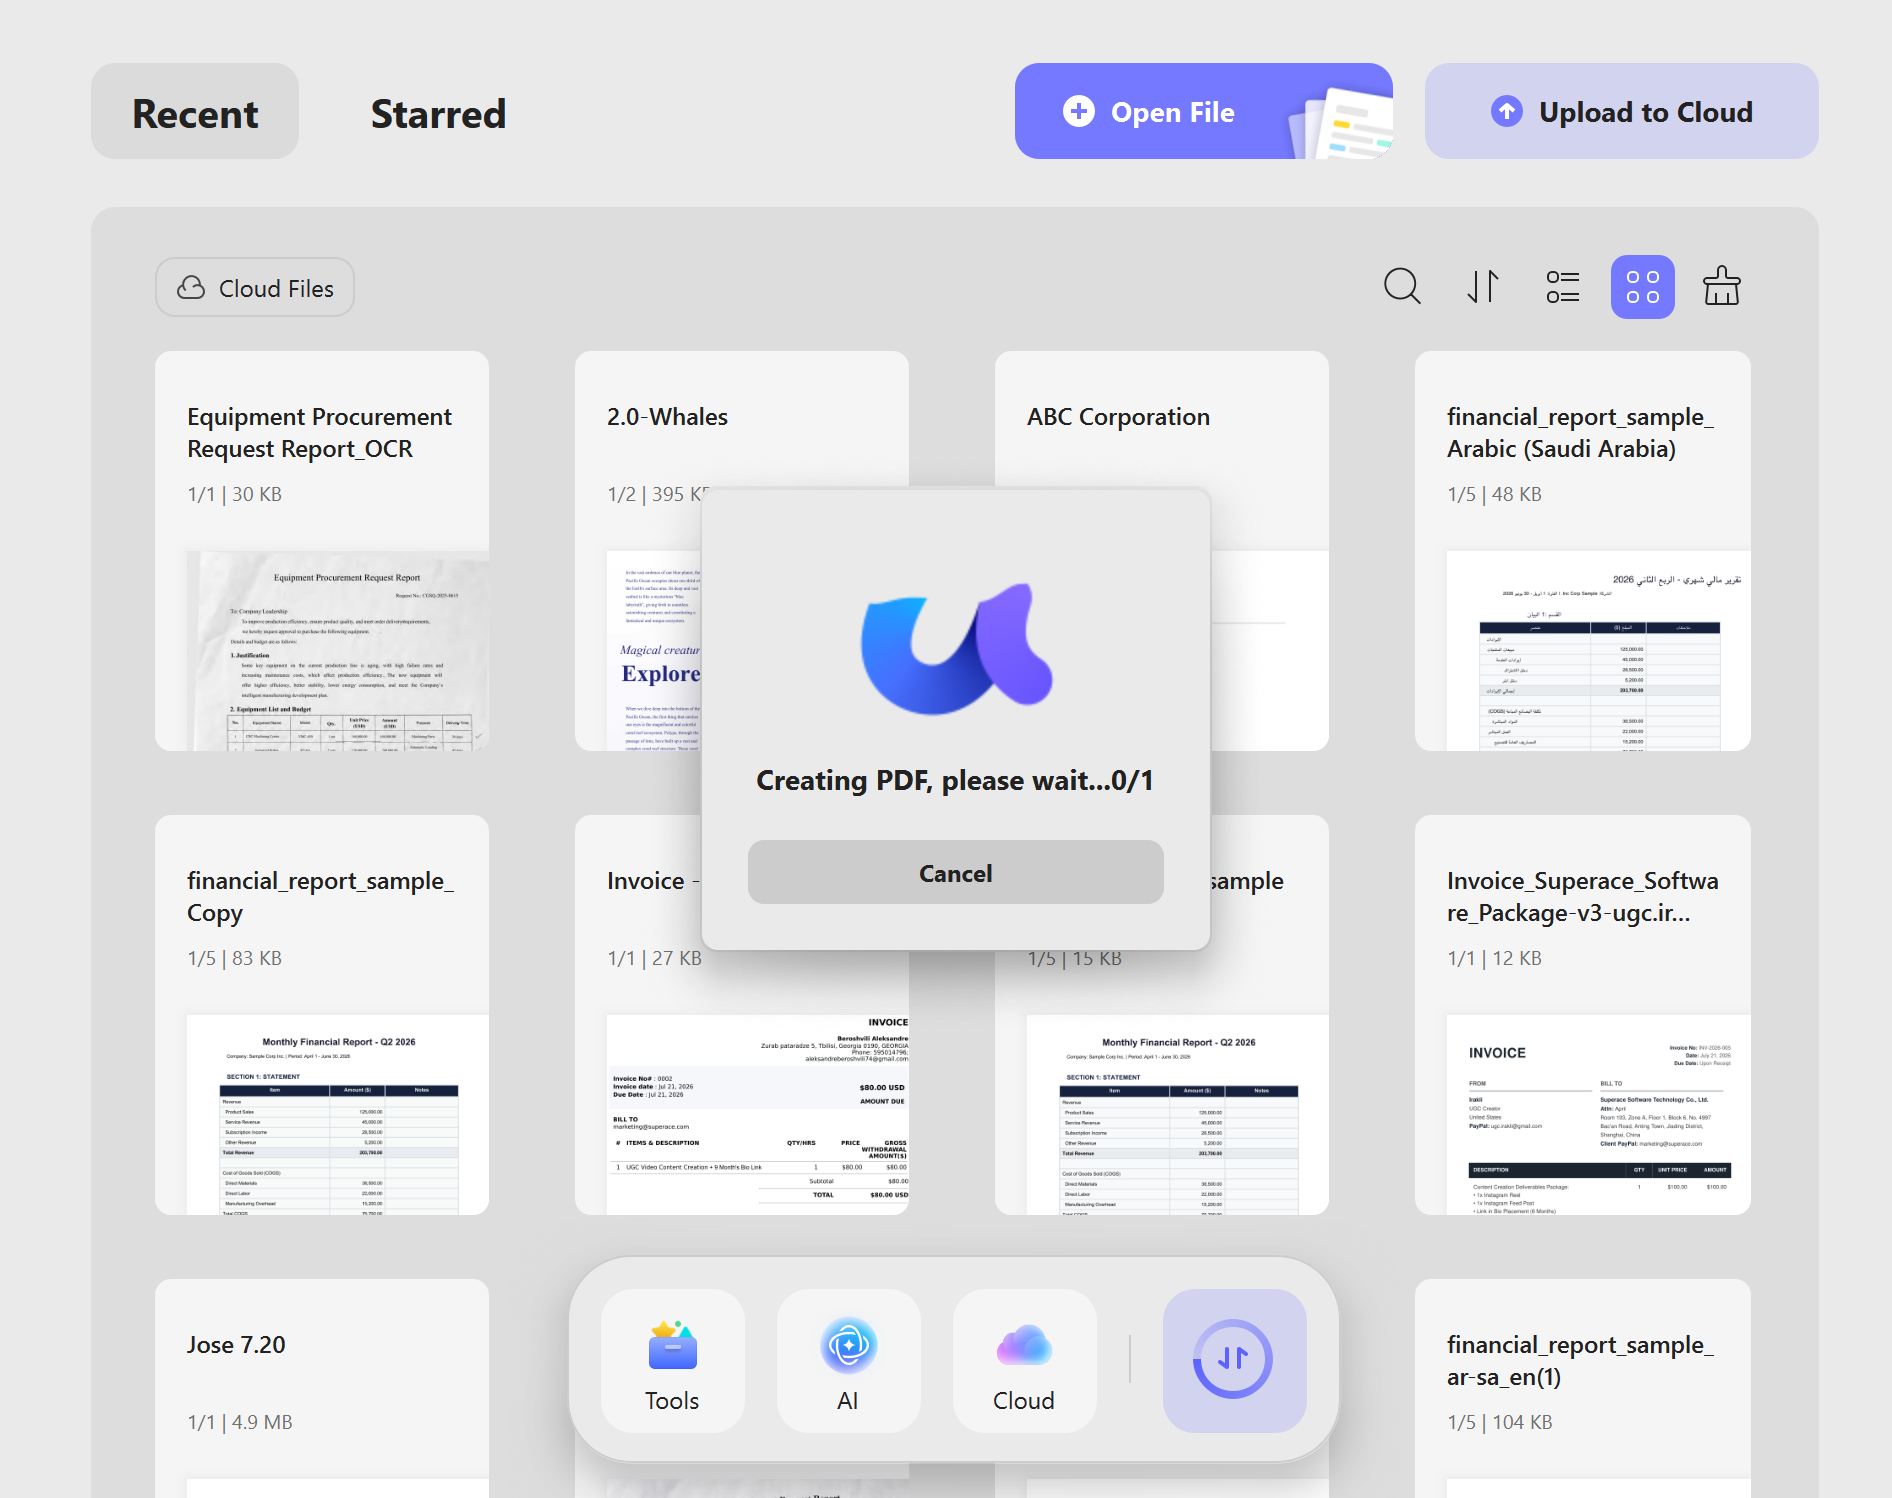Click the 1/5 | 48 KB file info
The width and height of the screenshot is (1892, 1498).
1494,494
